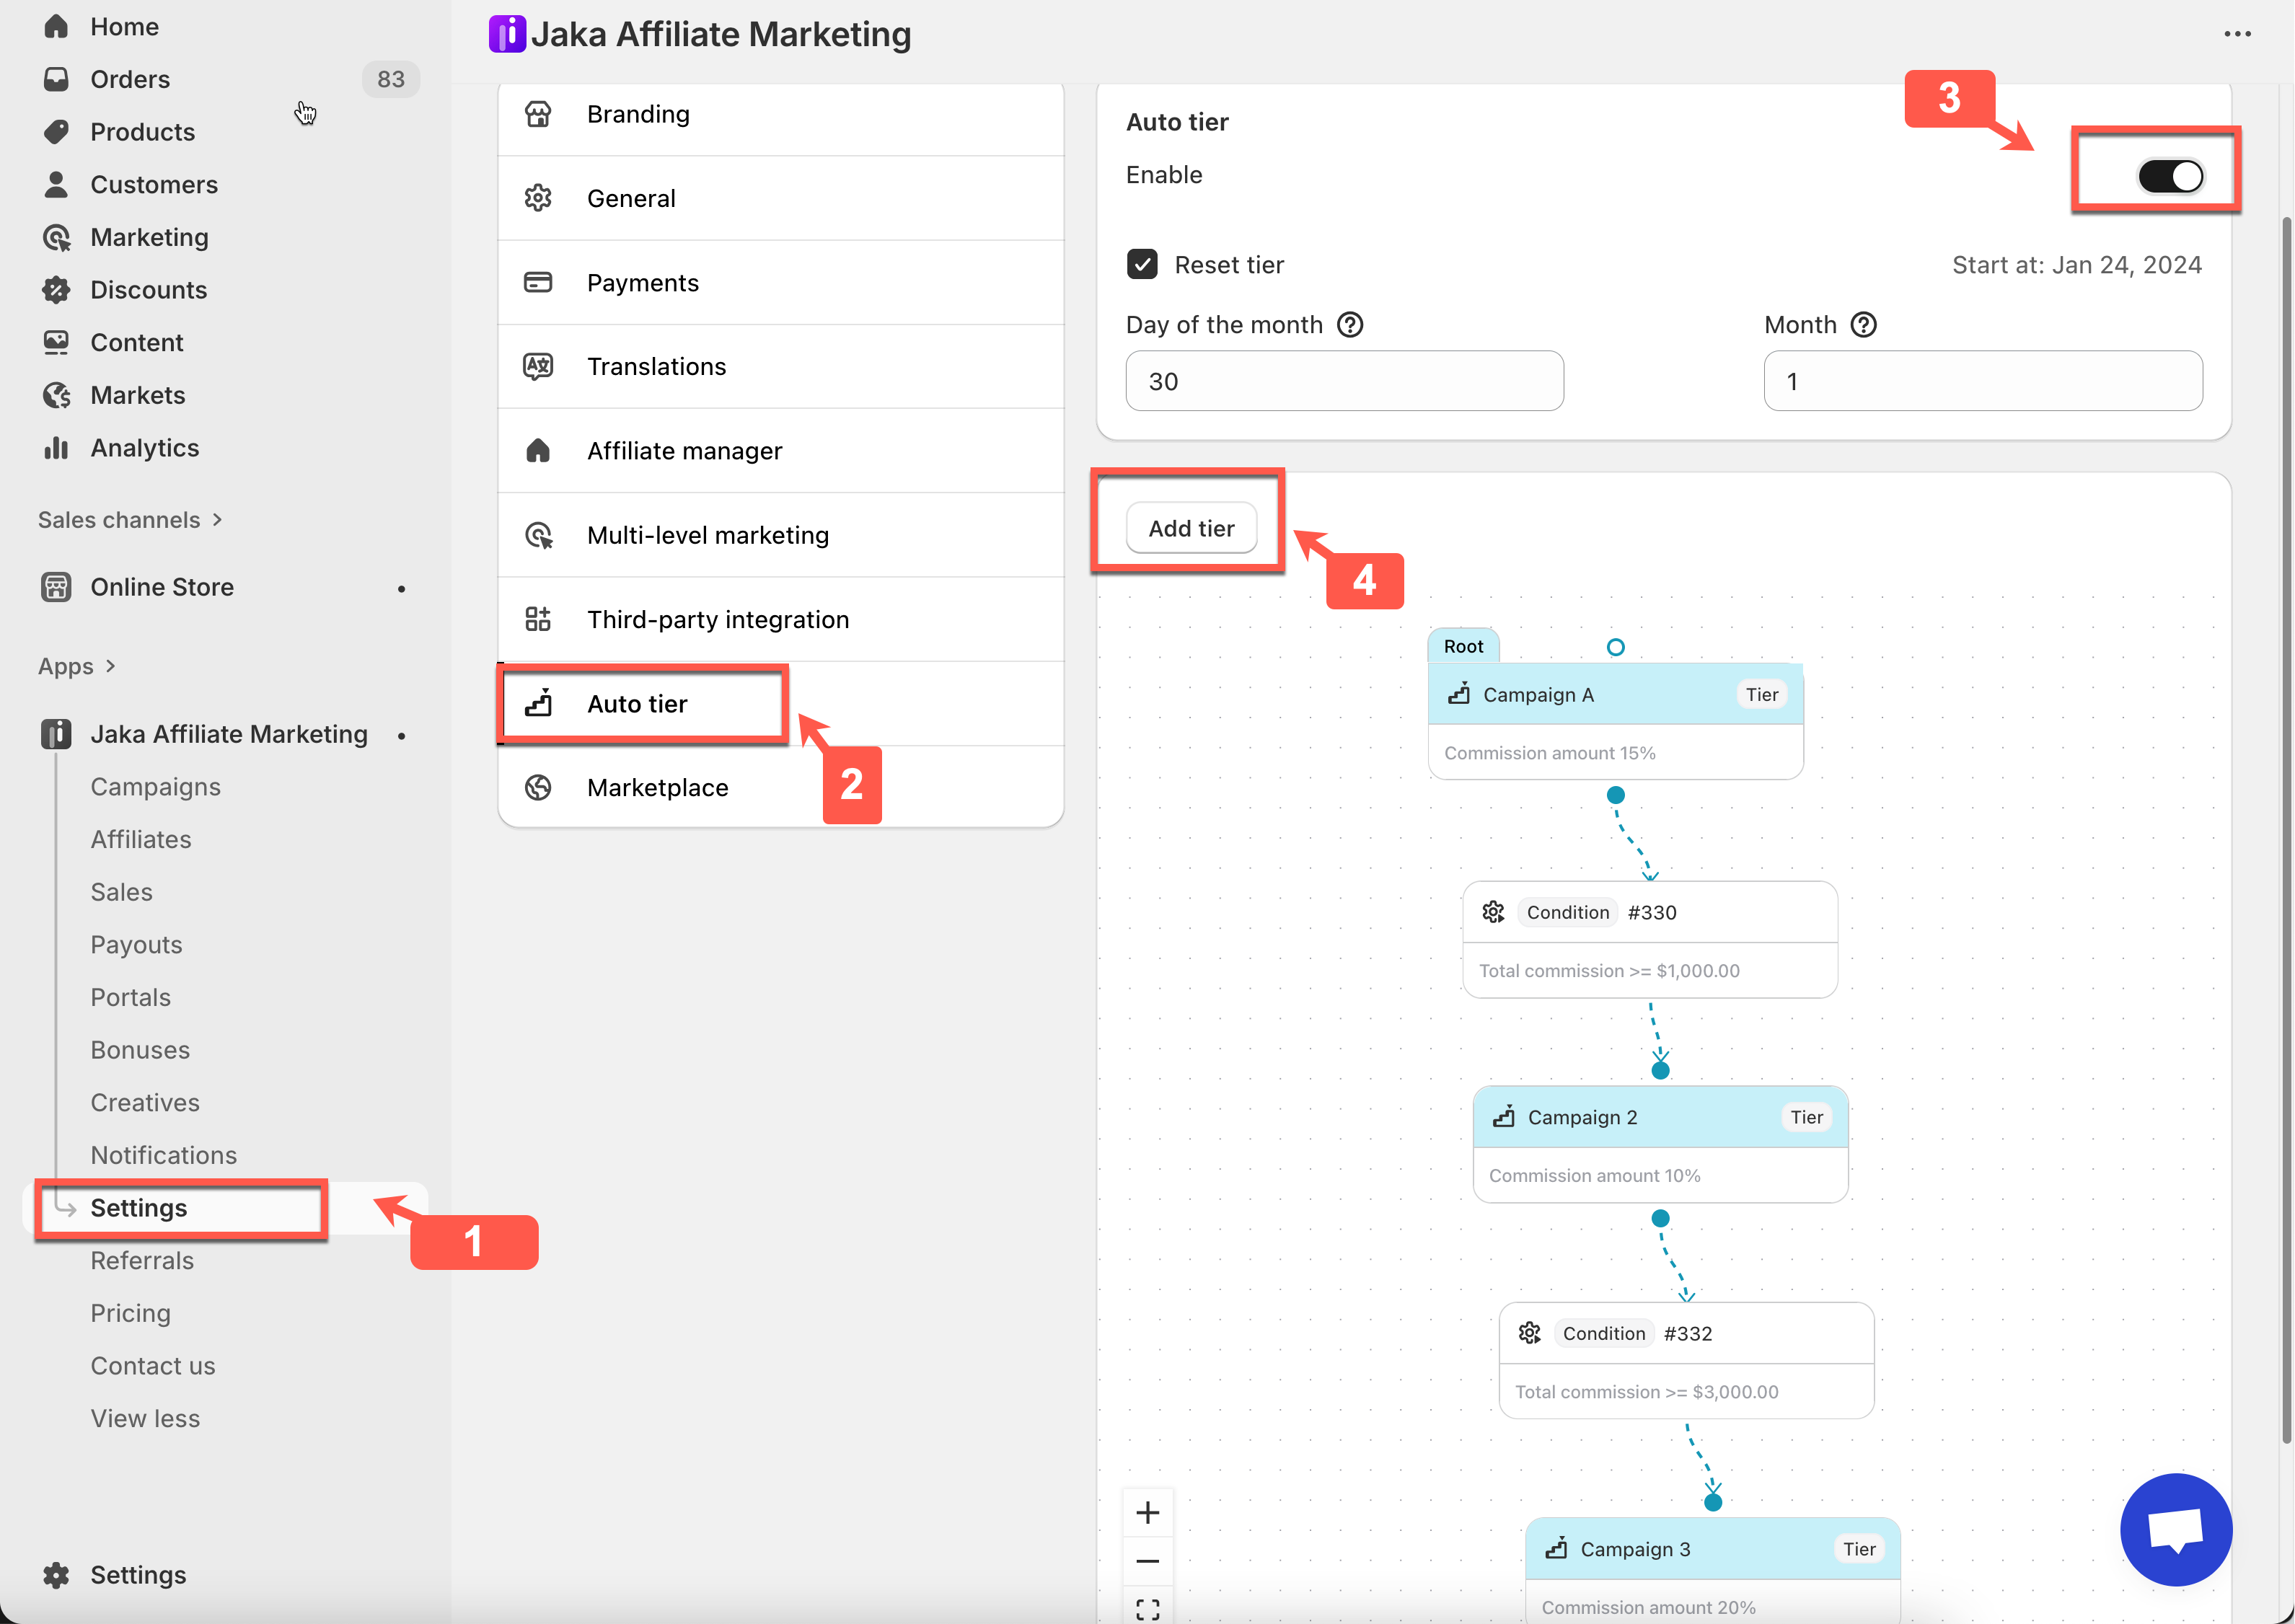Expand the Apps section chevron
The image size is (2295, 1624).
pyautogui.click(x=110, y=666)
